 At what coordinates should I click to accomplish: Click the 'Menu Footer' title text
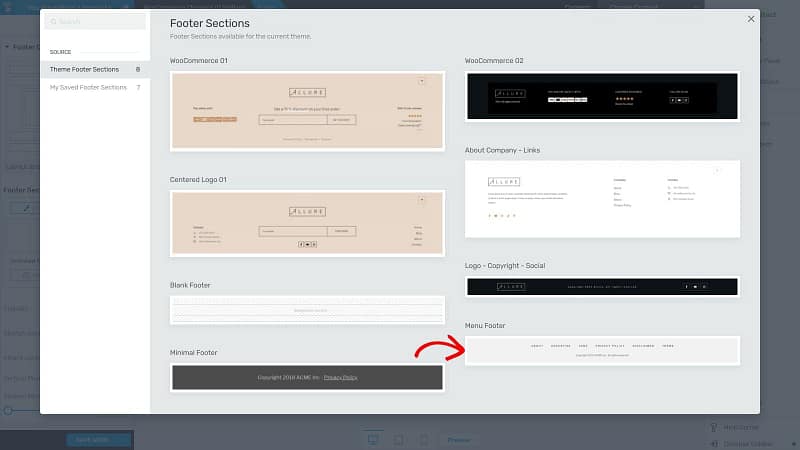point(485,326)
